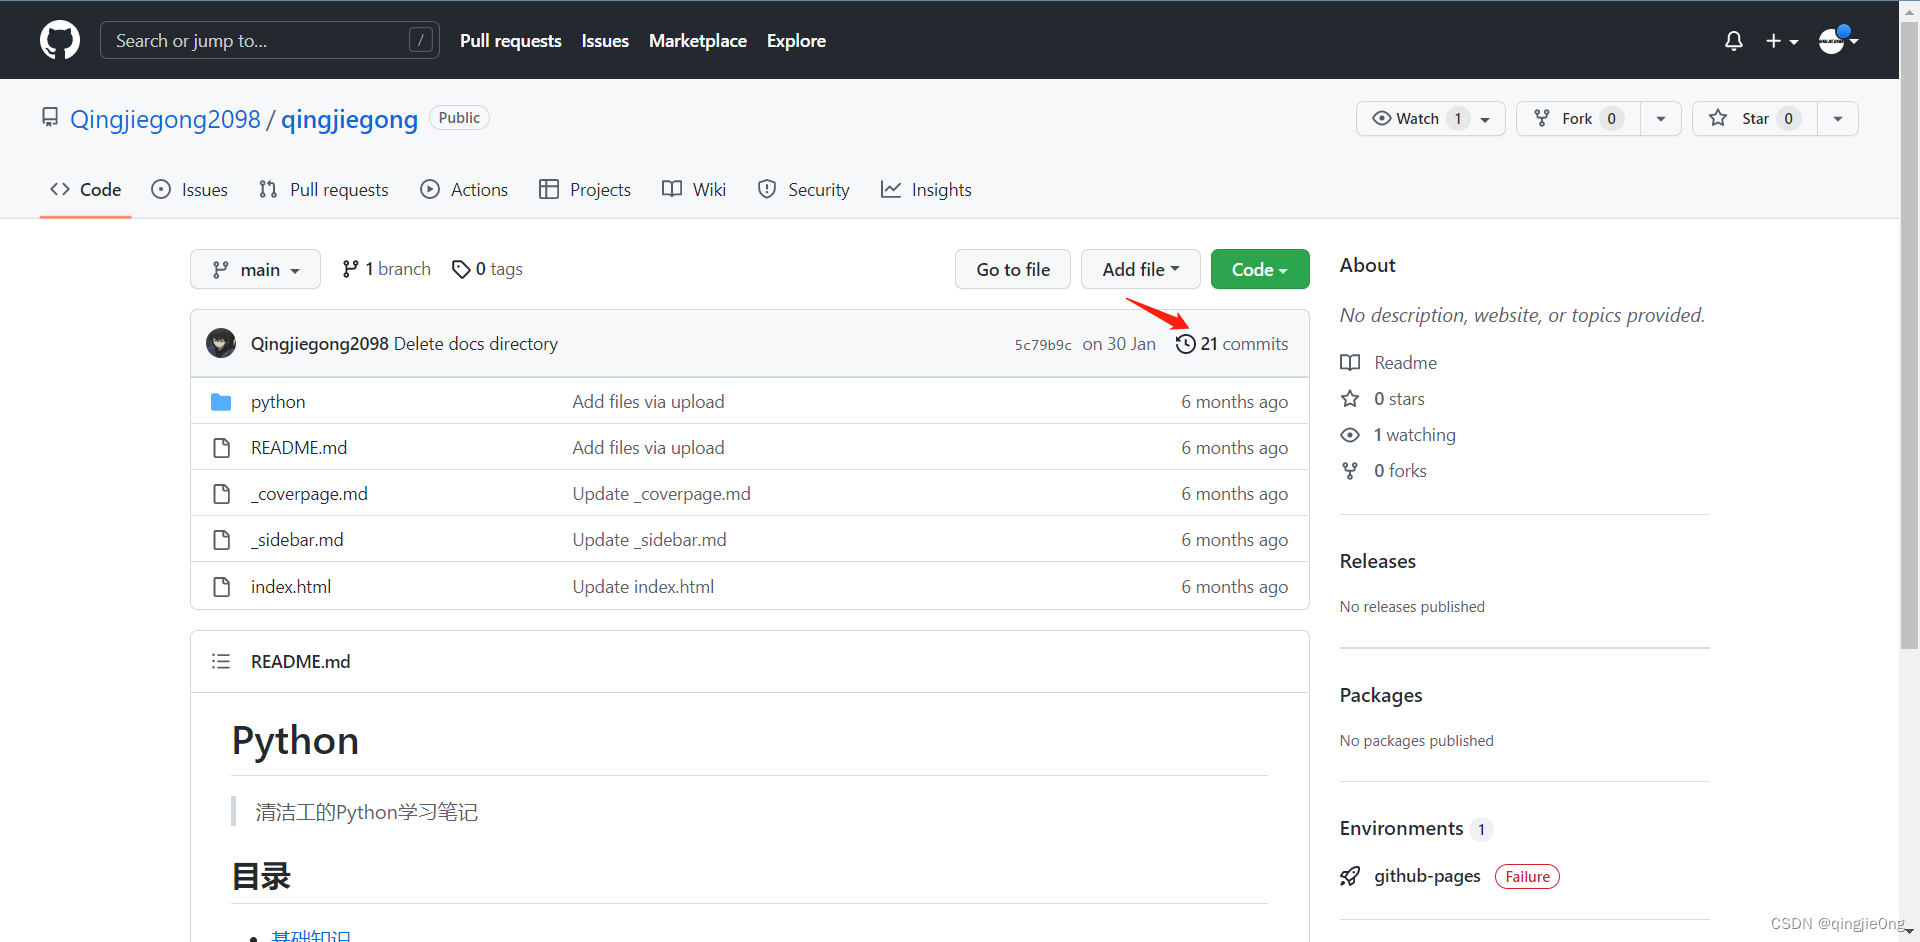Switch to the Issues tab
Viewport: 1920px width, 942px height.
pyautogui.click(x=189, y=189)
